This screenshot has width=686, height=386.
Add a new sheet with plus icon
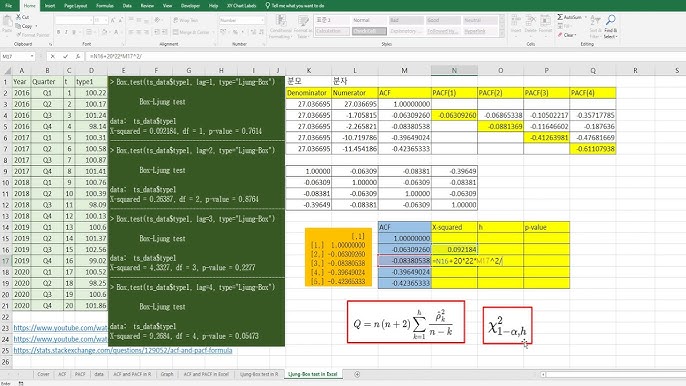coord(357,374)
